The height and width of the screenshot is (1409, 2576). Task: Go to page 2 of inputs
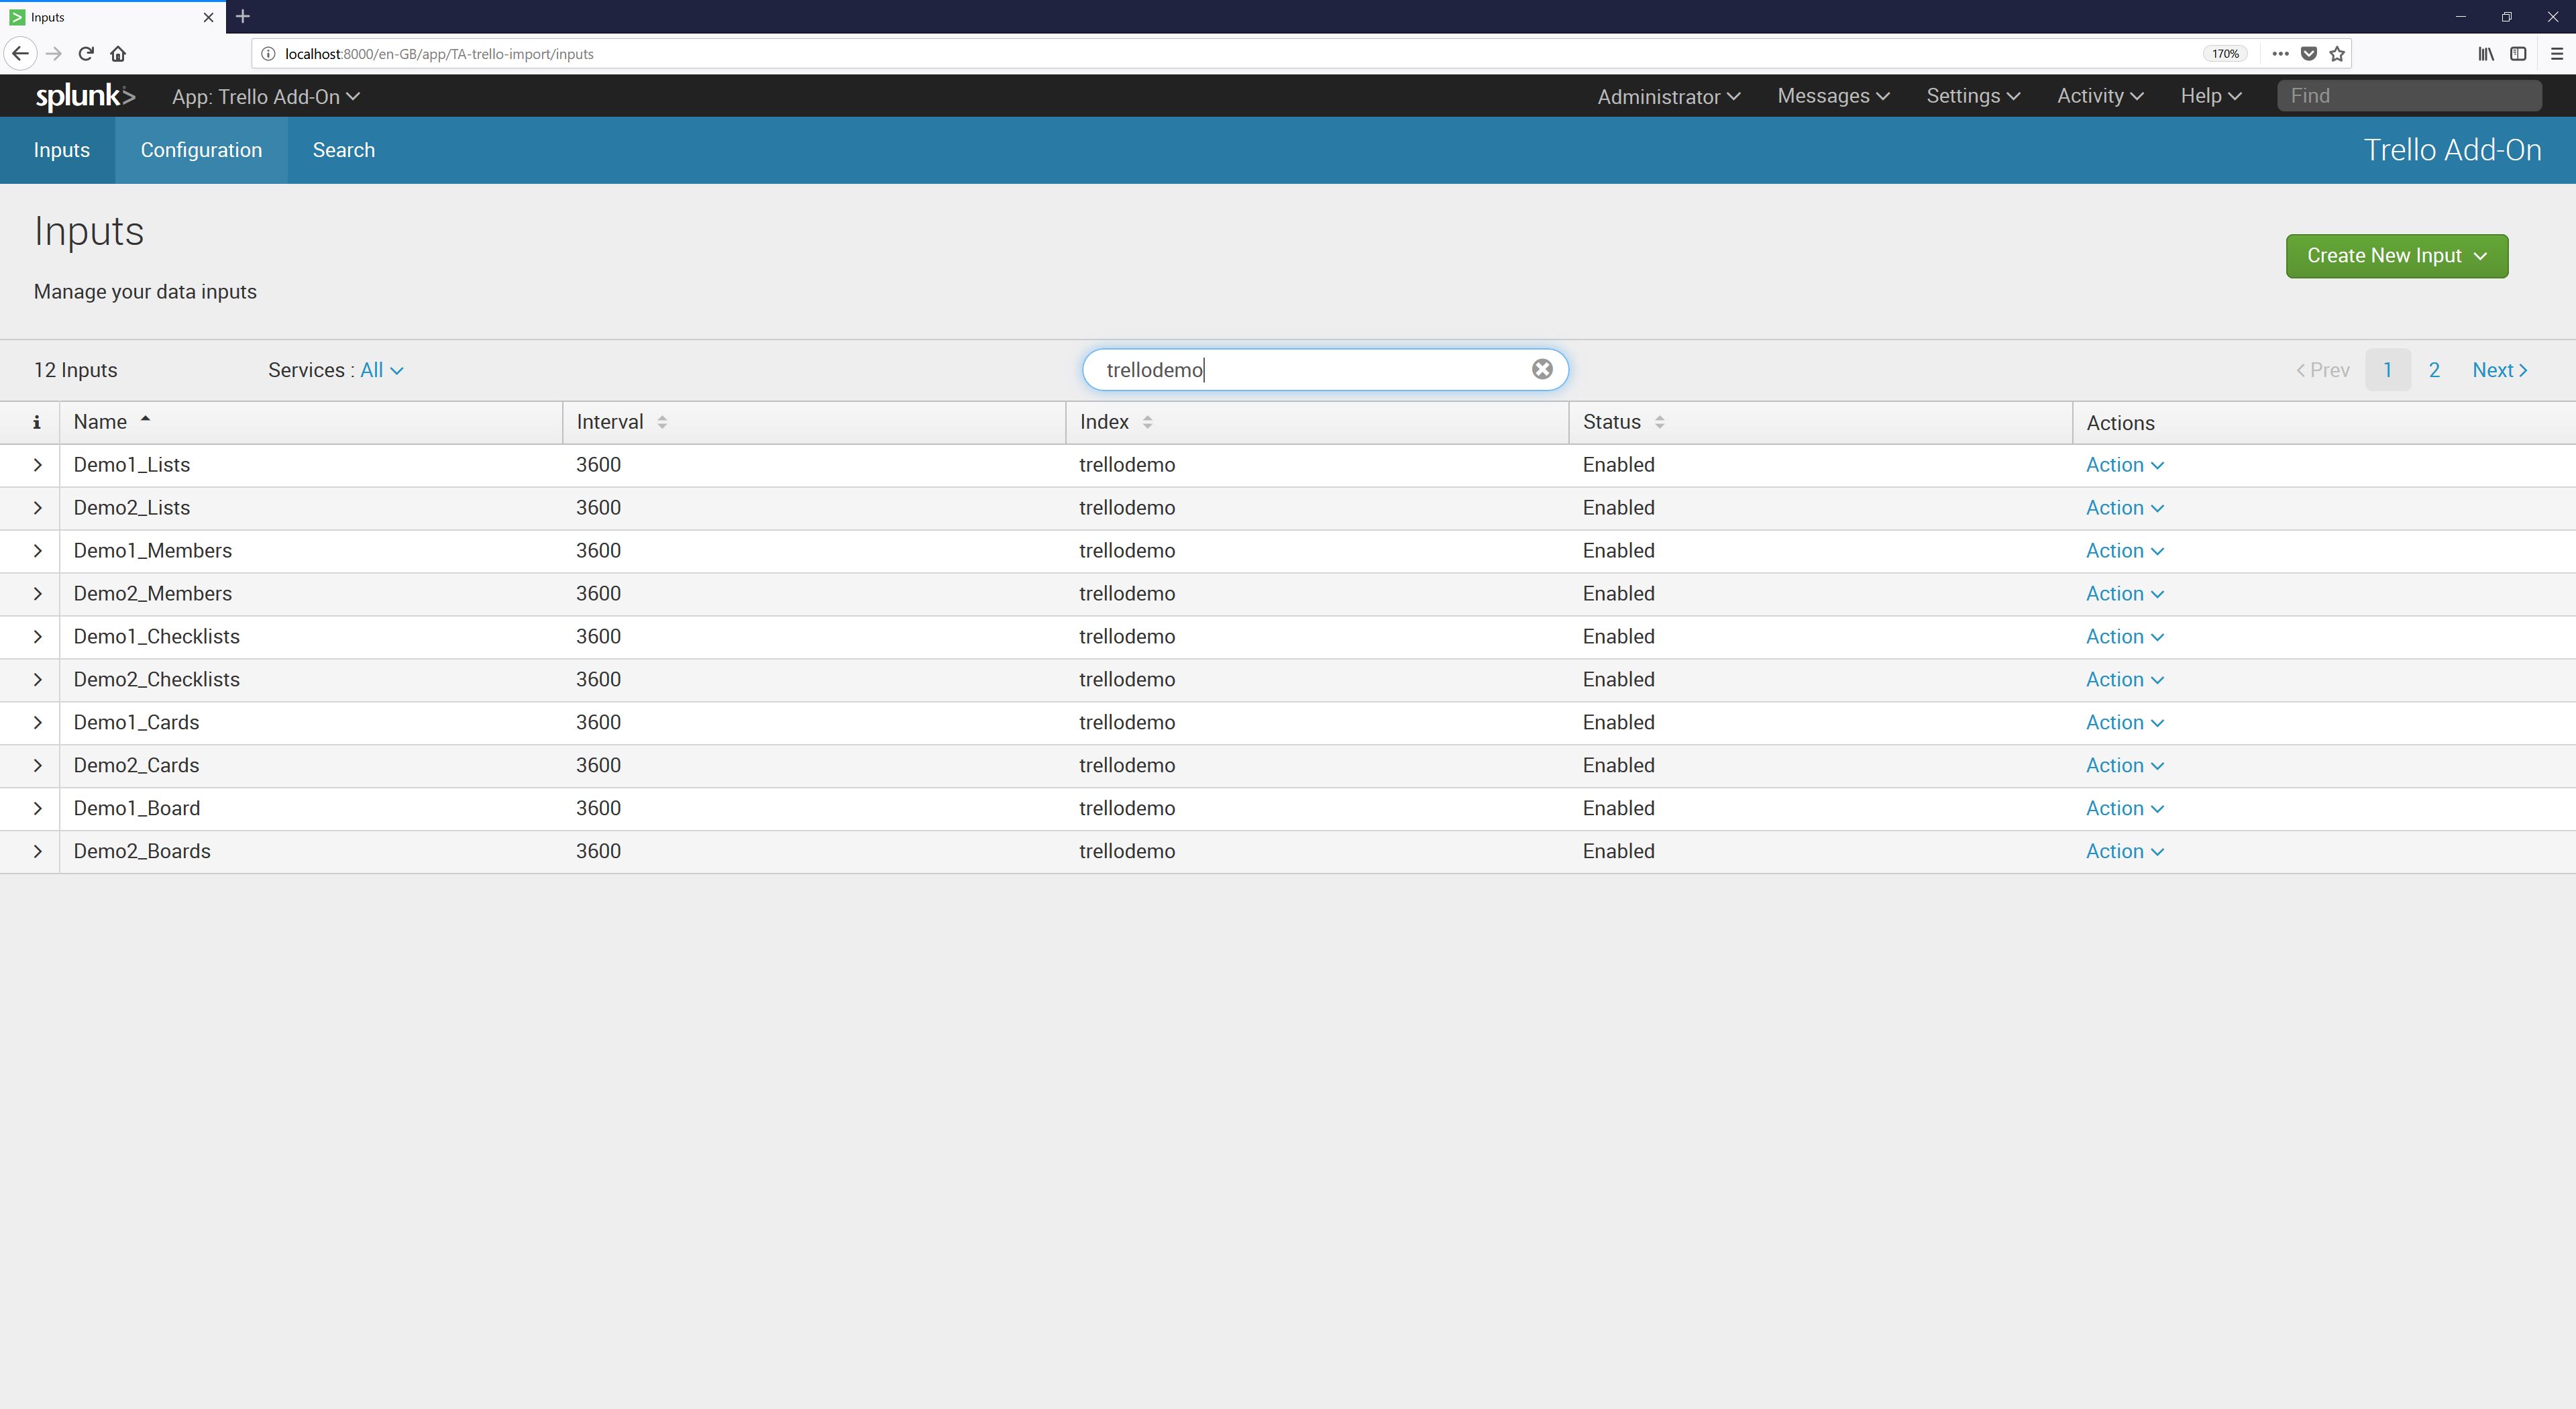point(2434,370)
